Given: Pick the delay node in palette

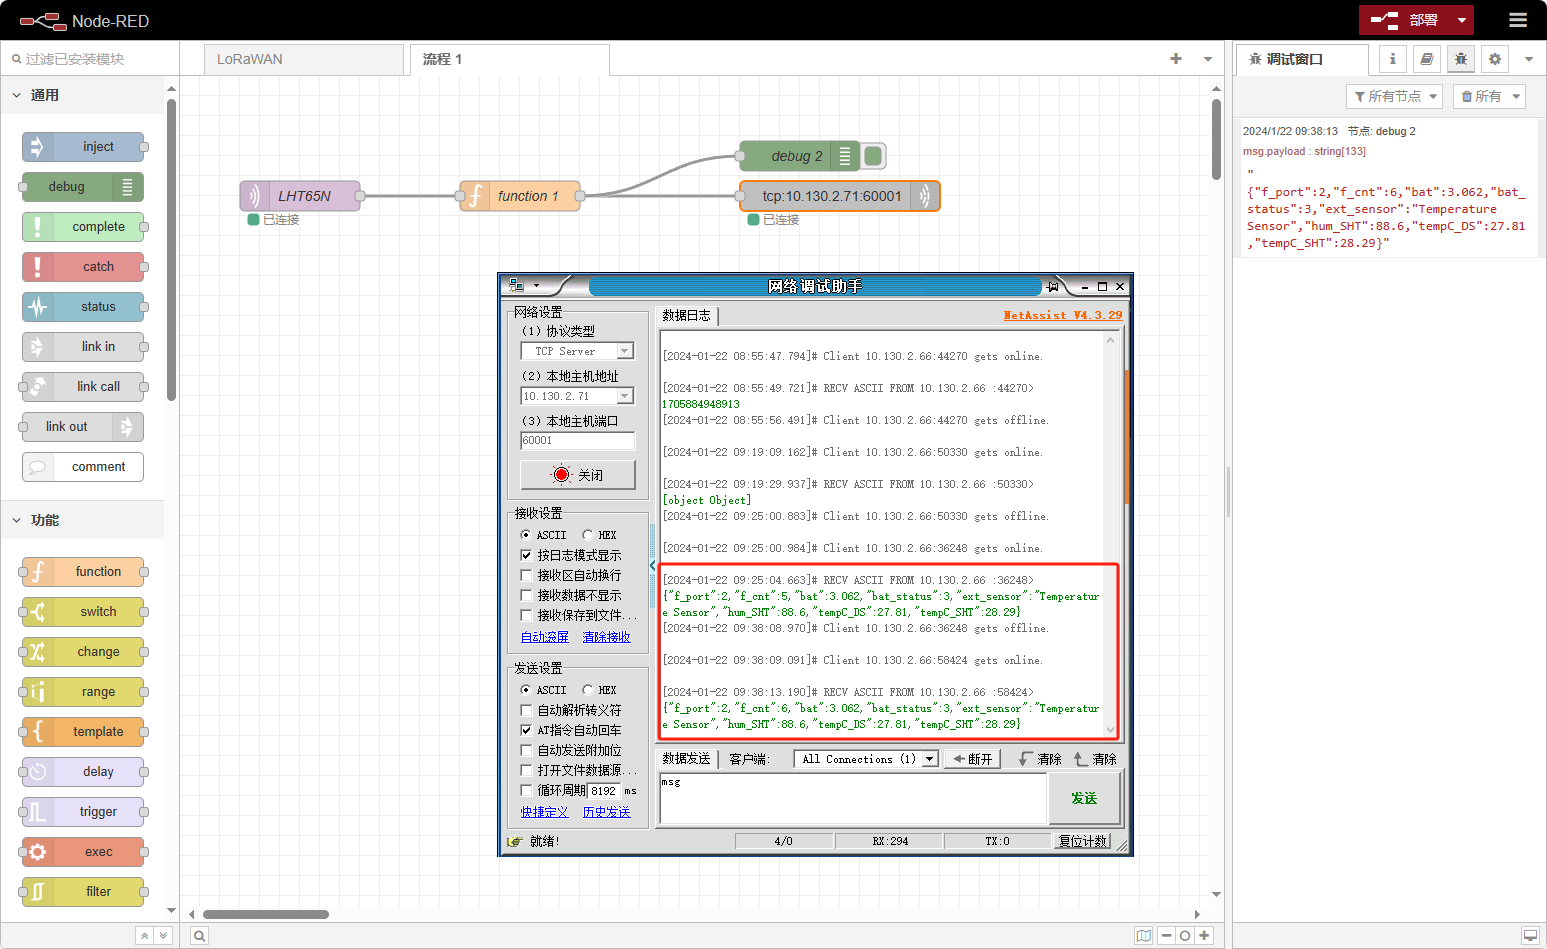Looking at the screenshot, I should pos(83,772).
